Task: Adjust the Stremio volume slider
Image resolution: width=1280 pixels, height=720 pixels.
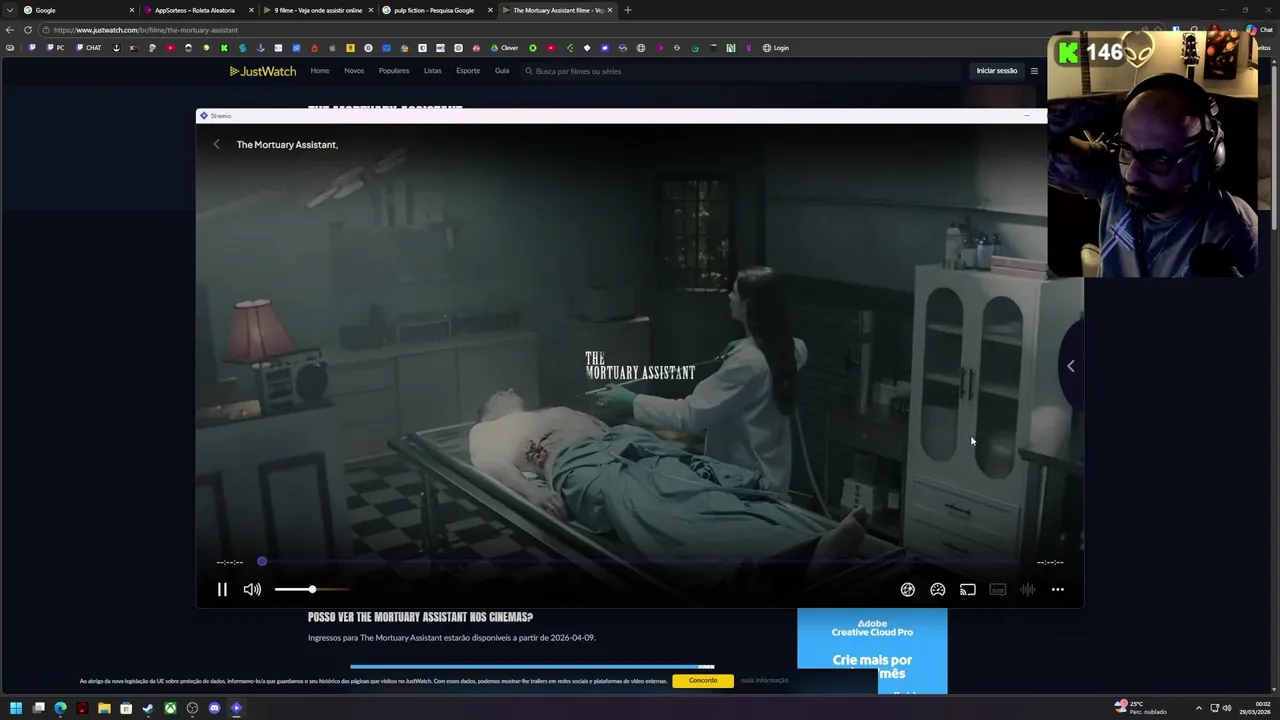Action: (312, 590)
